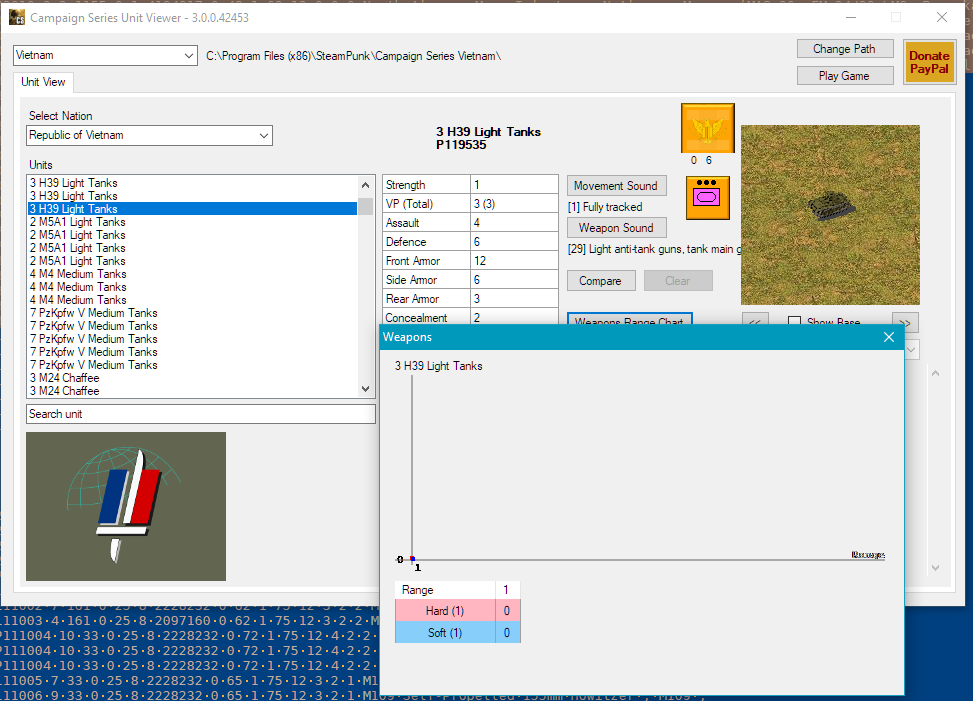Click the Units list scroll down arrow

click(365, 389)
